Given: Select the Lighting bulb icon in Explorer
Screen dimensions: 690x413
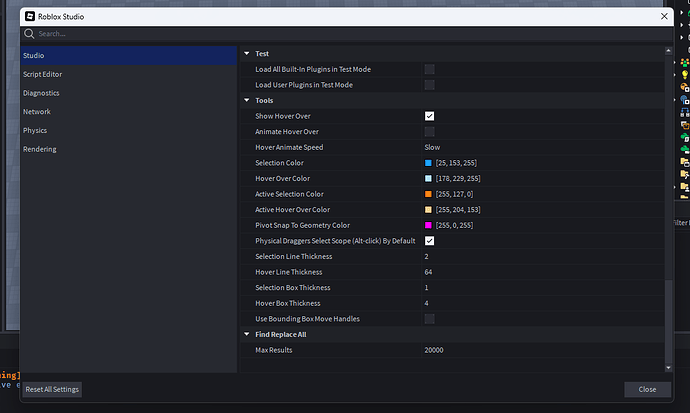Looking at the screenshot, I should pyautogui.click(x=685, y=75).
